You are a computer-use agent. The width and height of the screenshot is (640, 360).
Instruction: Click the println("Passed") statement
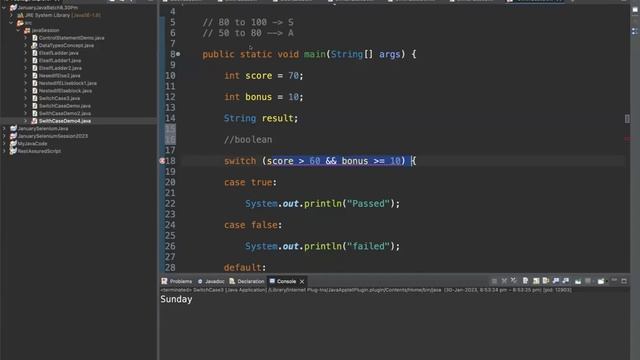click(322, 203)
